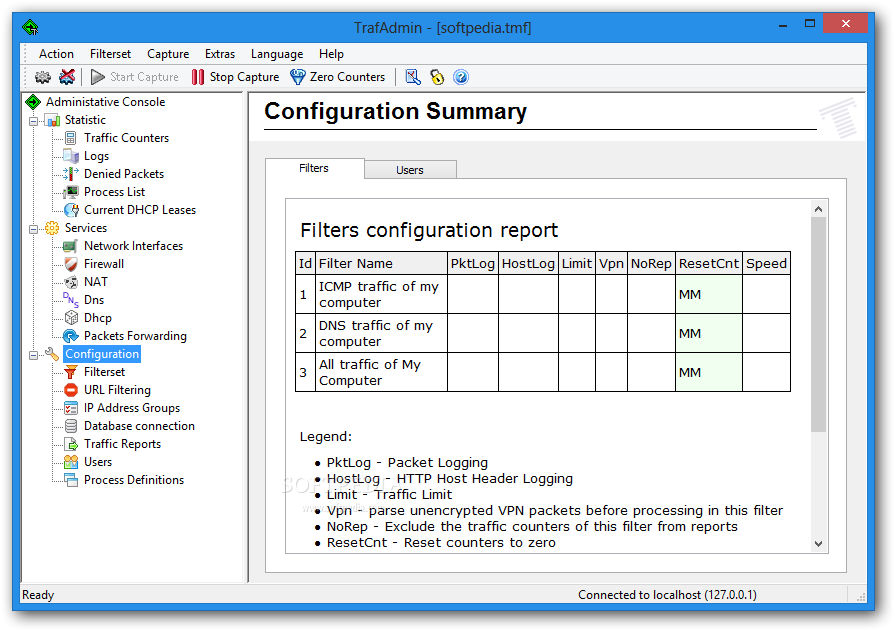Click 'All traffic of My Computer' cell
The image size is (895, 631).
click(381, 372)
